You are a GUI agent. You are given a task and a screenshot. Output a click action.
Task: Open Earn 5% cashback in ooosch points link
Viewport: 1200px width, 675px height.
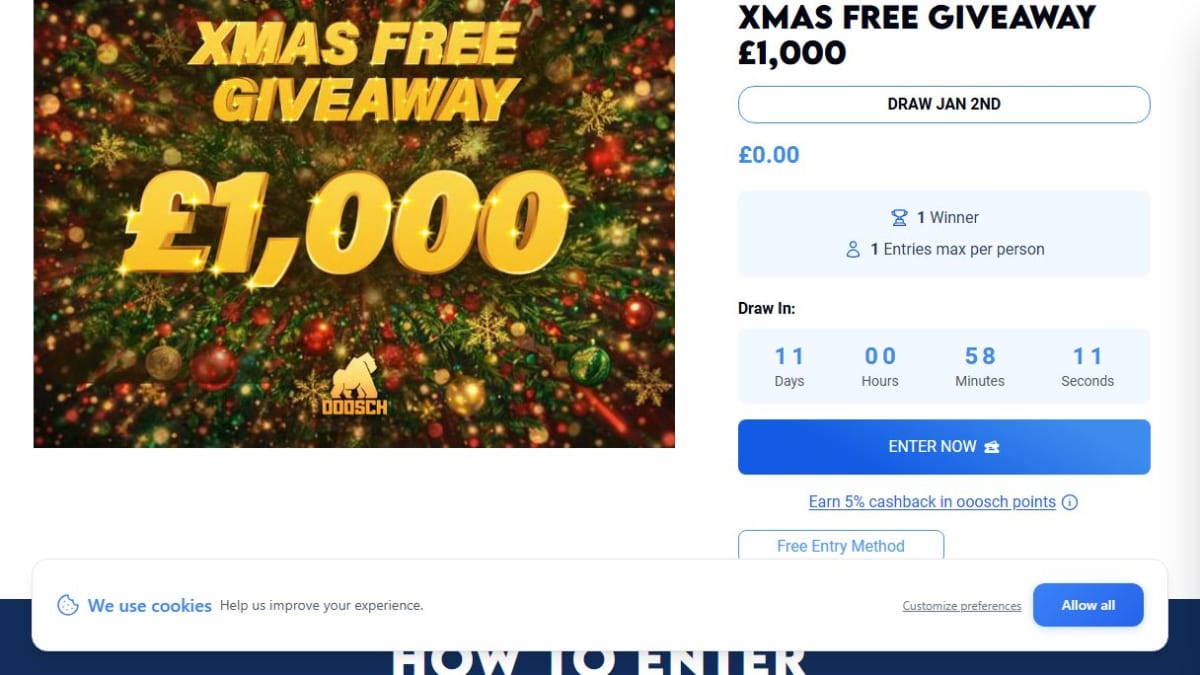(932, 502)
